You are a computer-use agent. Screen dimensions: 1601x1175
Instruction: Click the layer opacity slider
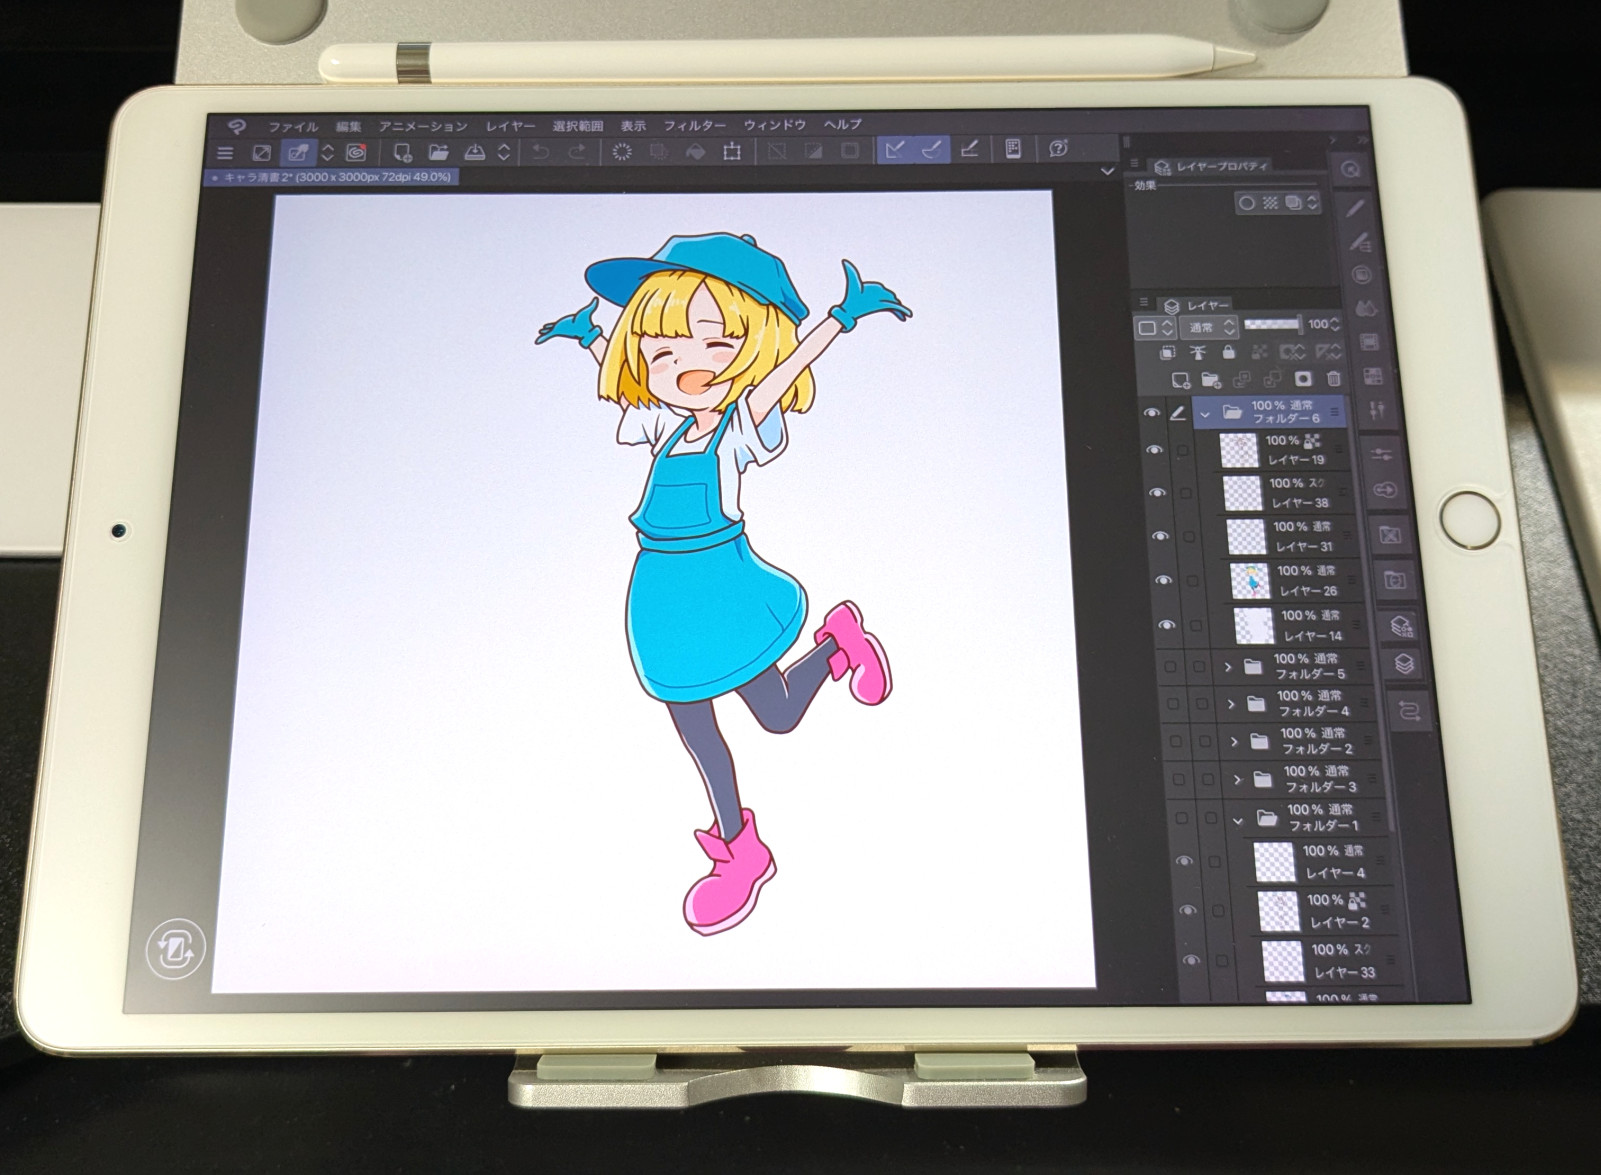pyautogui.click(x=1272, y=324)
